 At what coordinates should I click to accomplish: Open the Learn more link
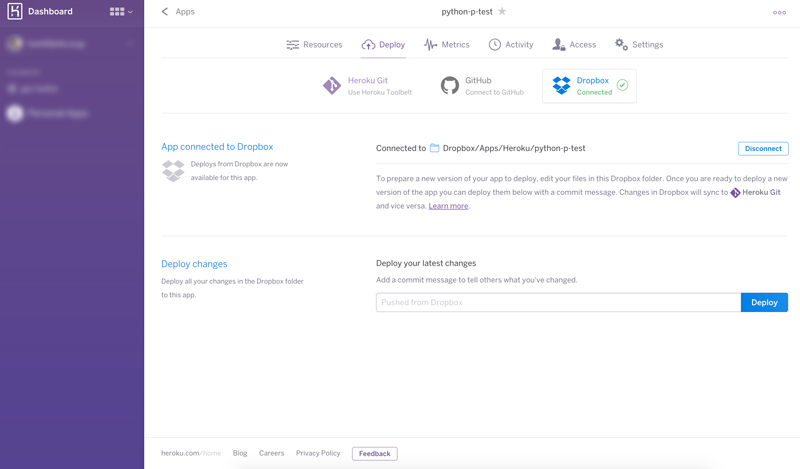pos(448,206)
